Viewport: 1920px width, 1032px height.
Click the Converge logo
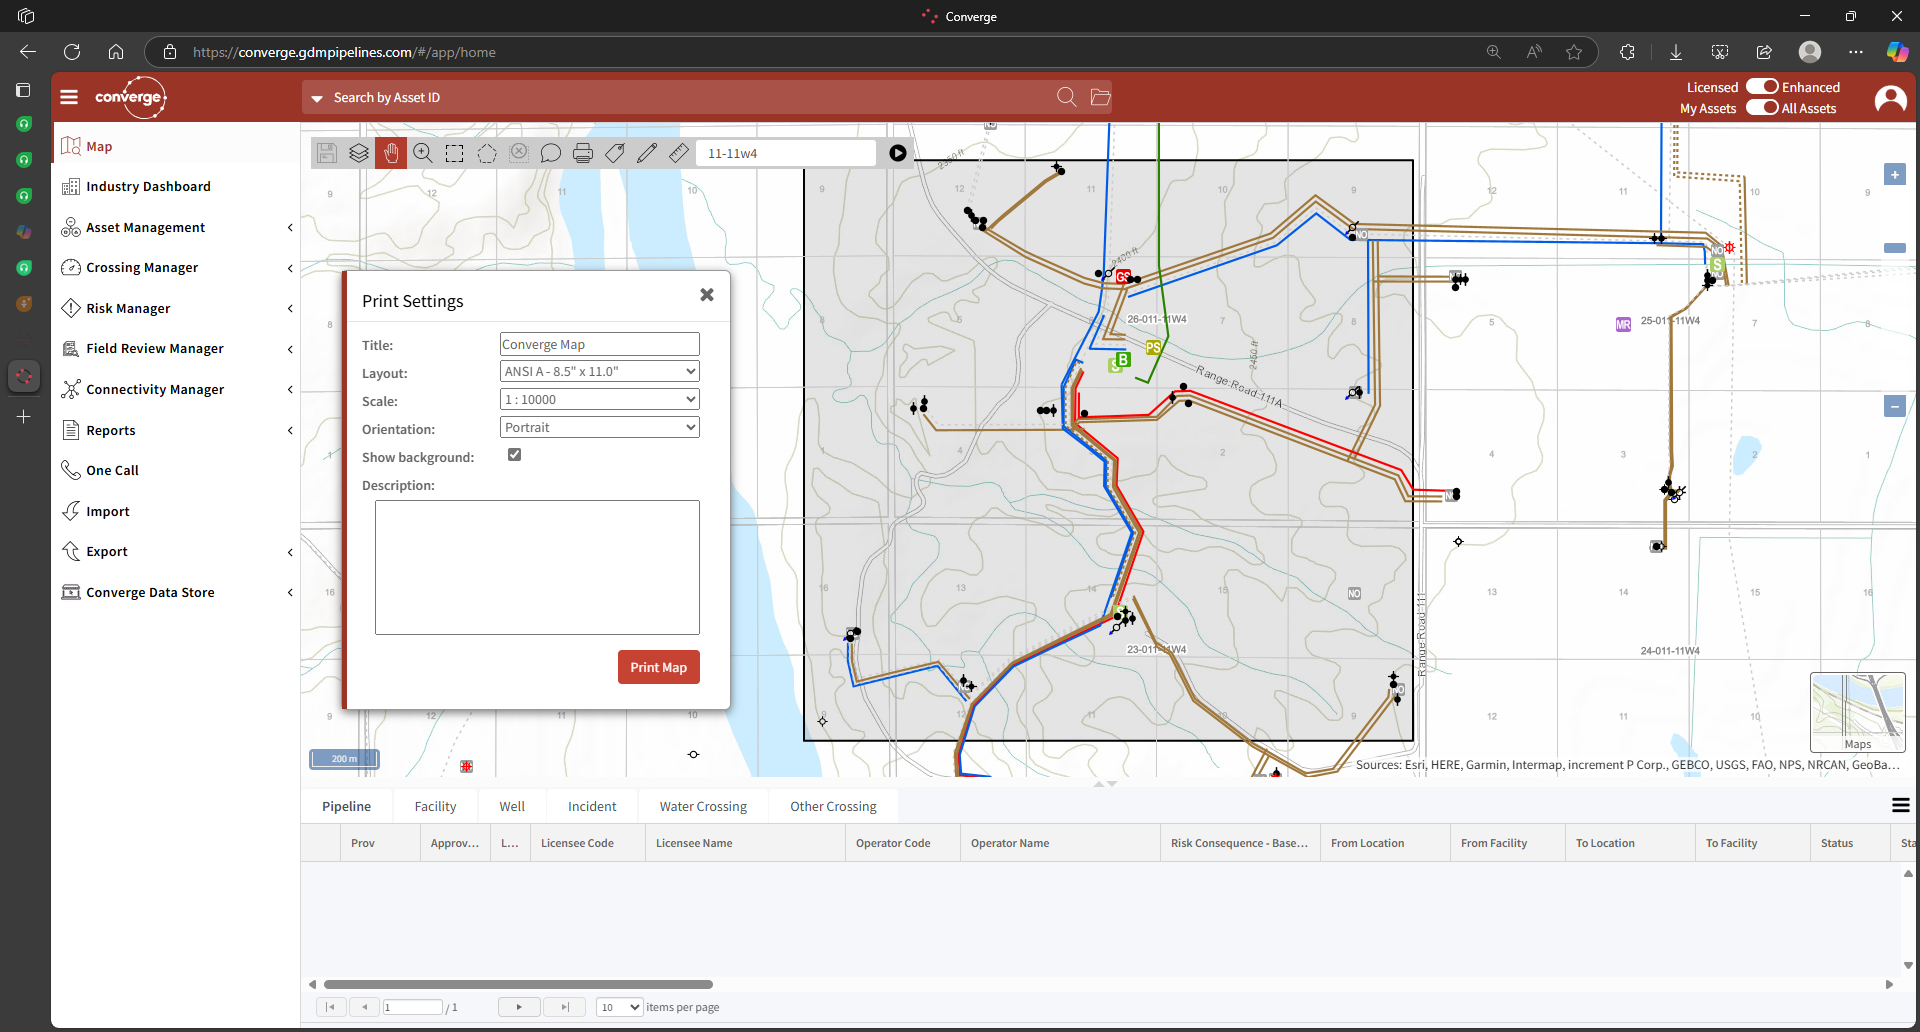(x=131, y=97)
